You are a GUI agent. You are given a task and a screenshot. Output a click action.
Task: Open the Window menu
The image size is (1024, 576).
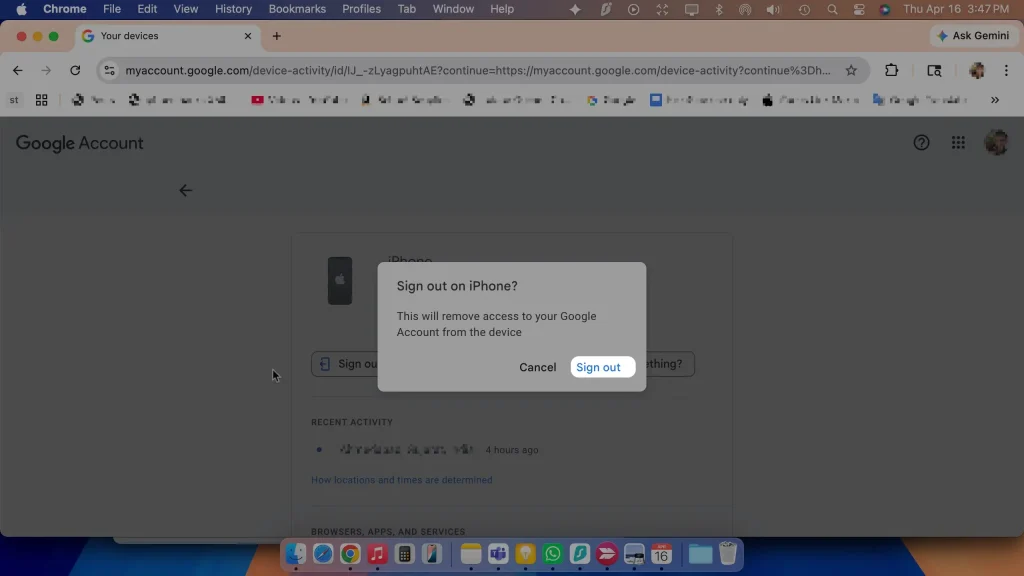point(453,9)
